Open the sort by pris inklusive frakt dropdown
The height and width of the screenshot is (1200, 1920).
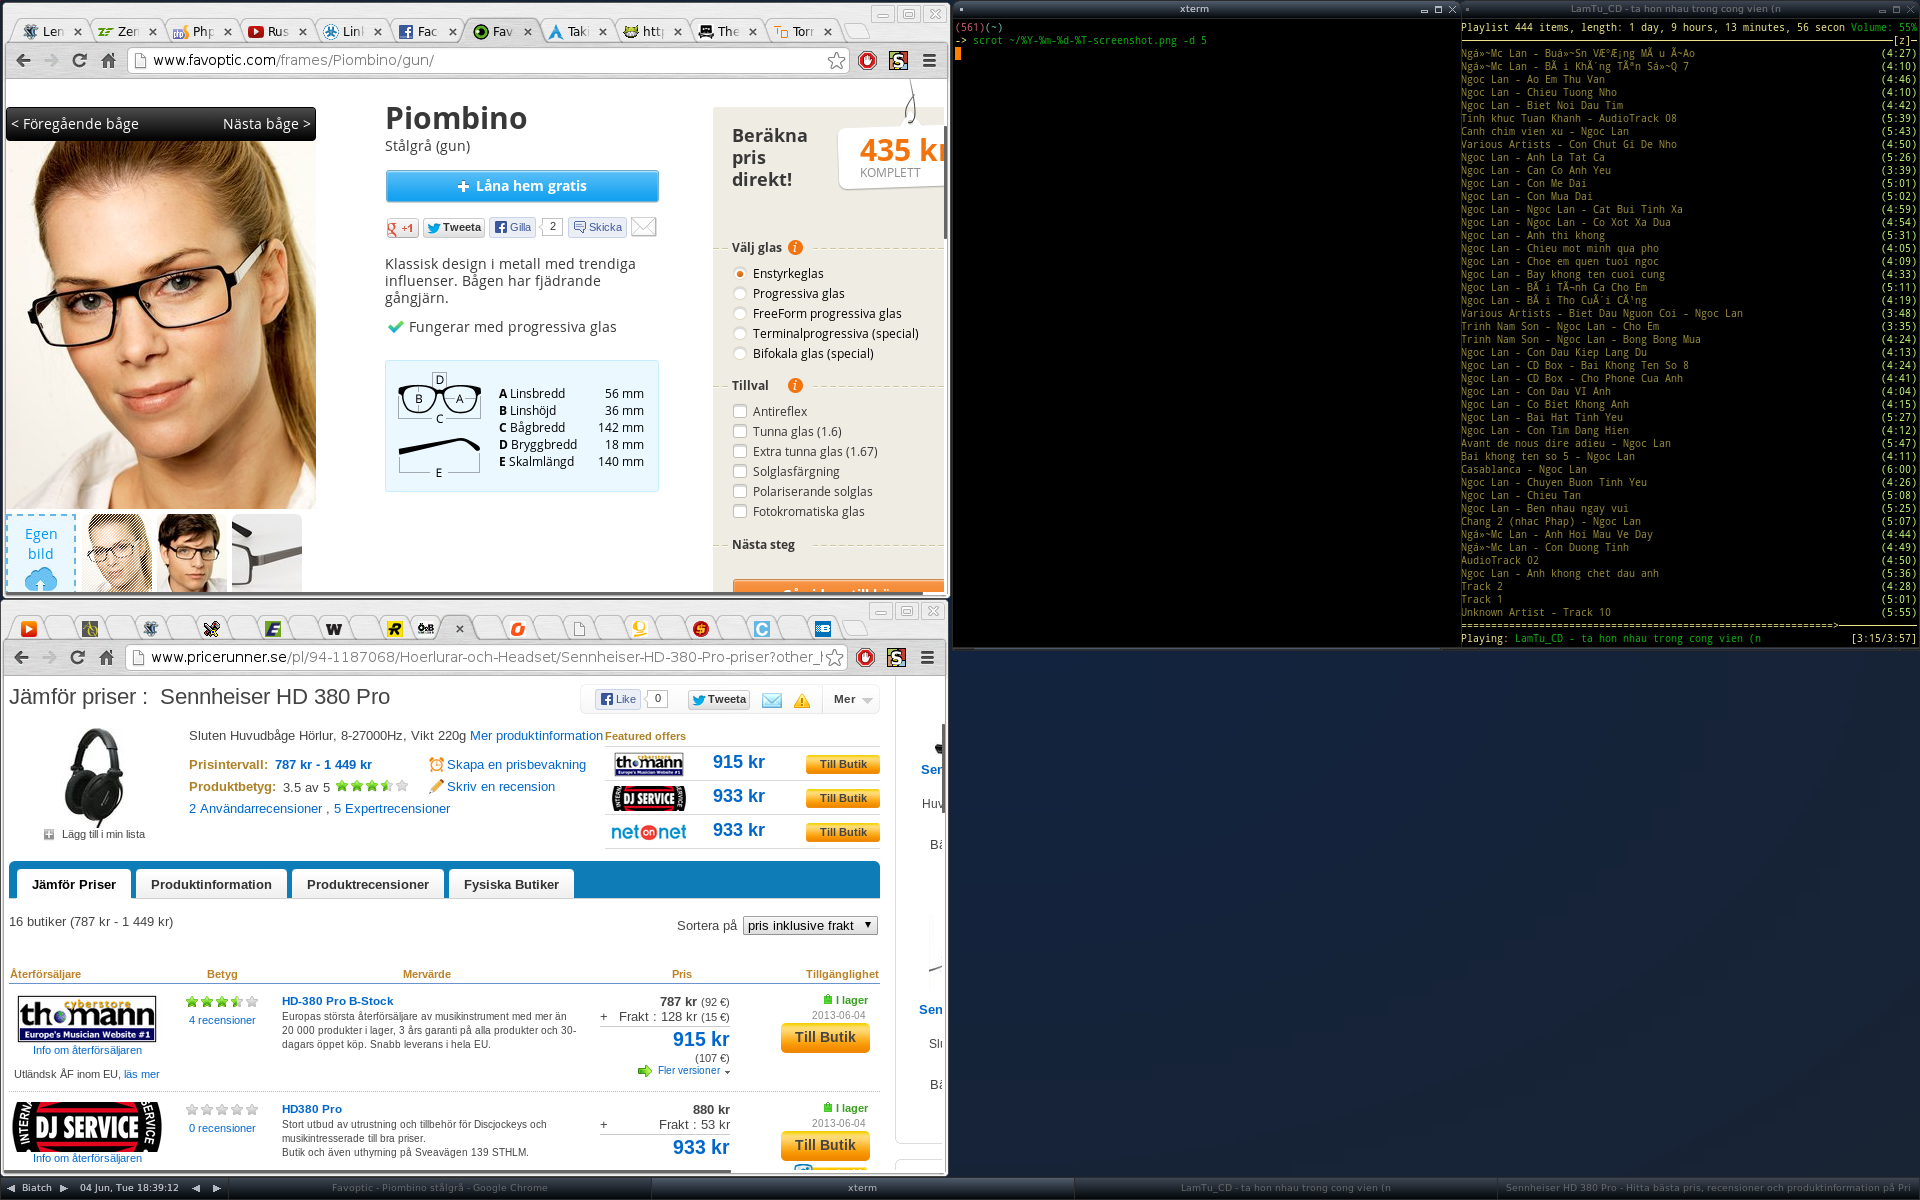[x=810, y=926]
